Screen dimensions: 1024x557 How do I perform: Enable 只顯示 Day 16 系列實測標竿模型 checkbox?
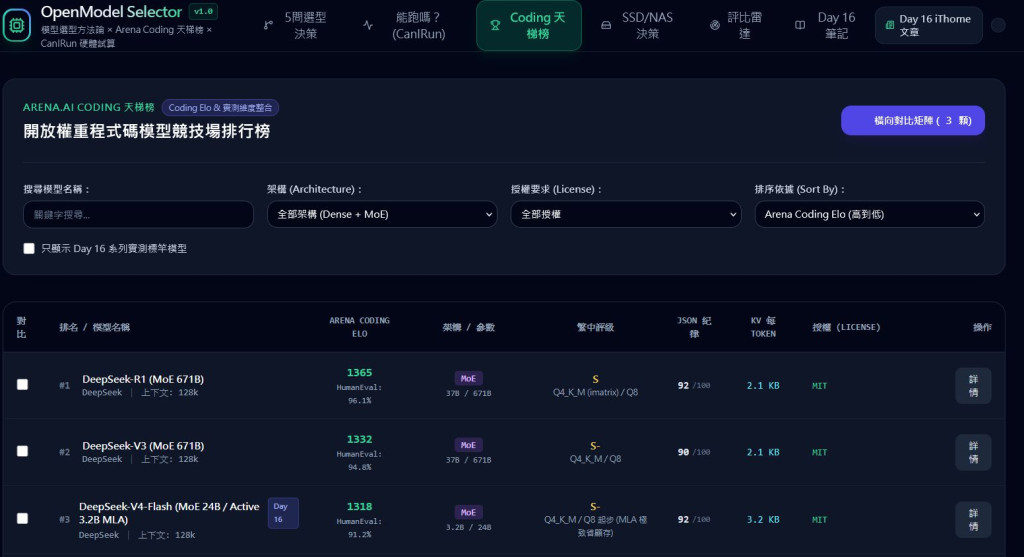29,249
